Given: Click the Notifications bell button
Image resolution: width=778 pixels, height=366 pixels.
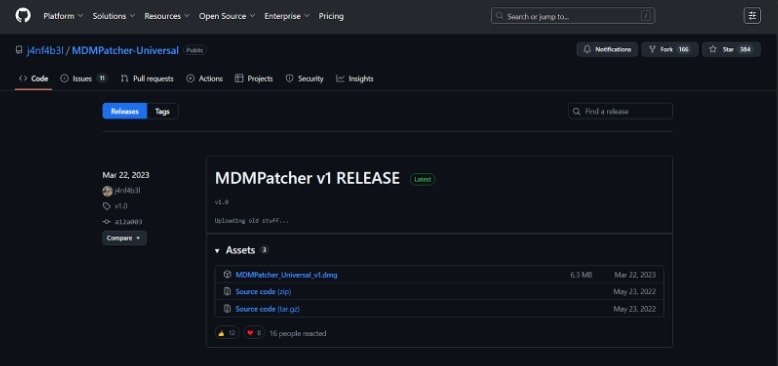Looking at the screenshot, I should (607, 50).
